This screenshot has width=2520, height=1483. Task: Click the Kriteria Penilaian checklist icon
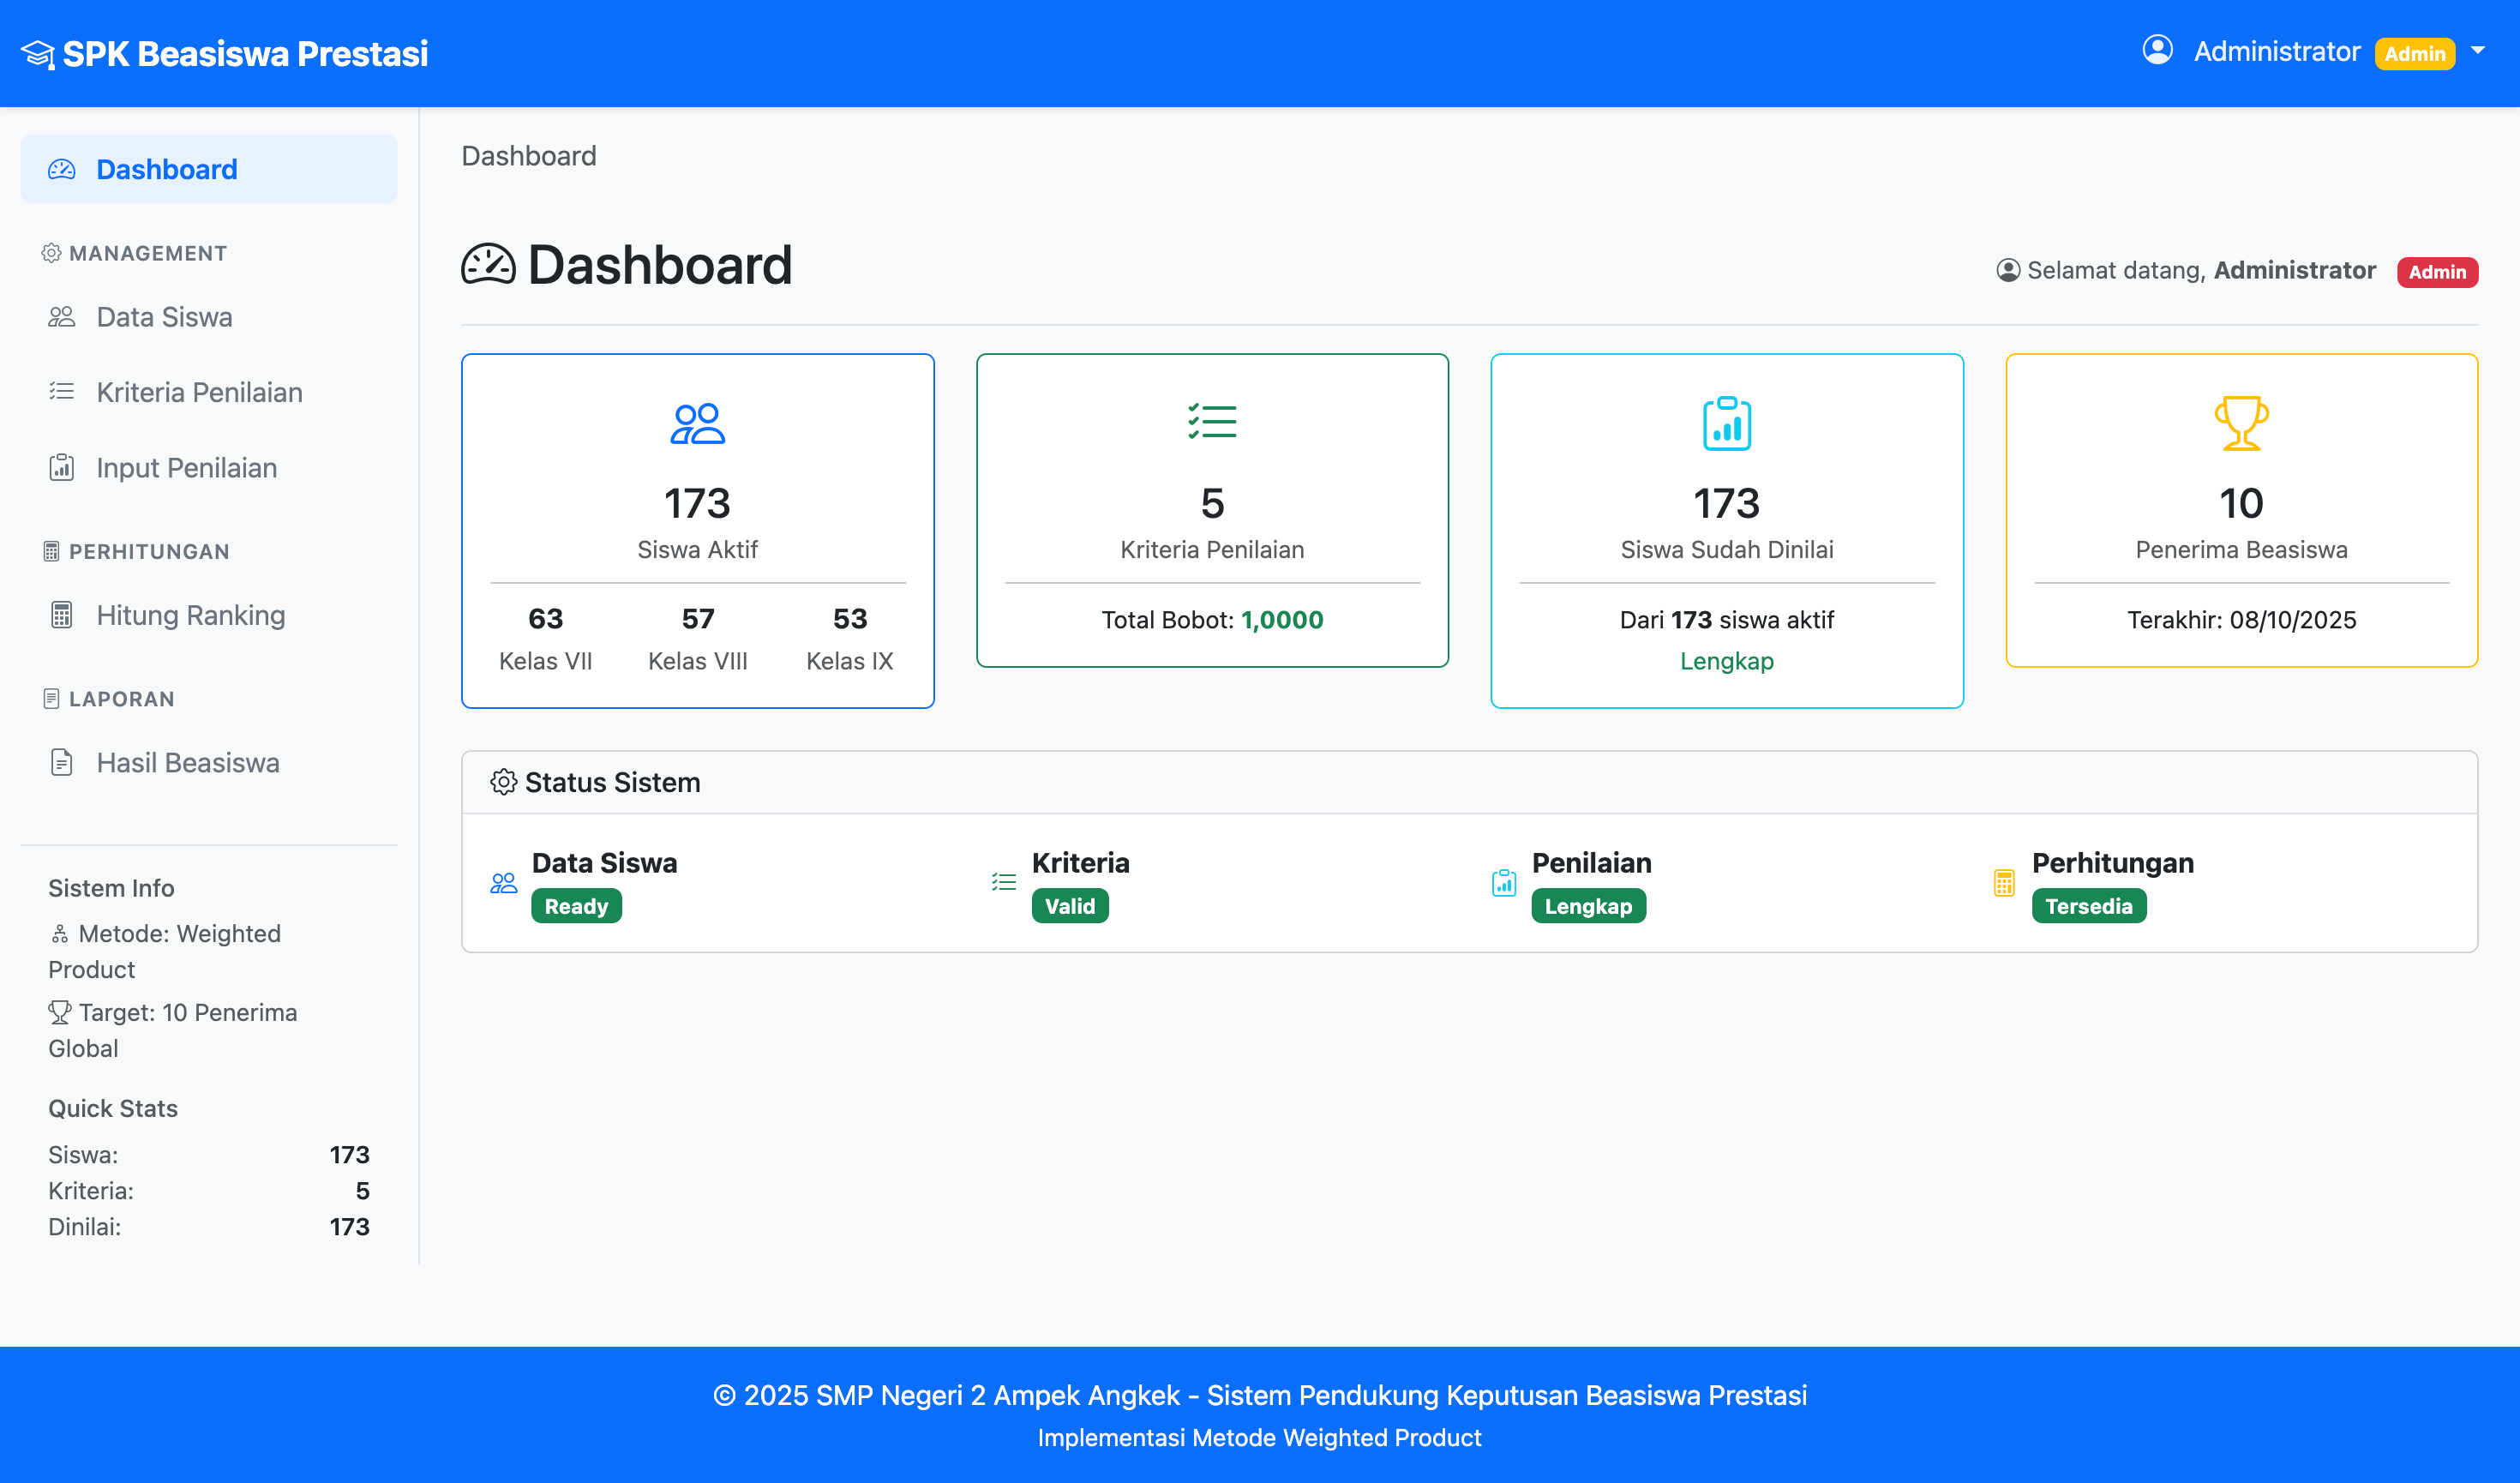[x=61, y=392]
